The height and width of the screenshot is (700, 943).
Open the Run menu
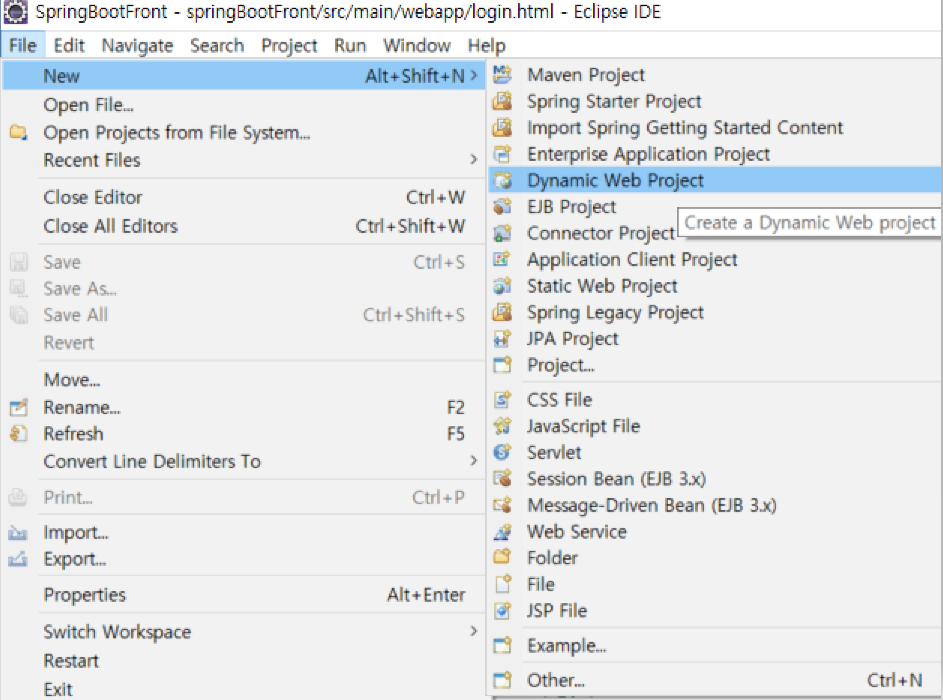[x=350, y=45]
